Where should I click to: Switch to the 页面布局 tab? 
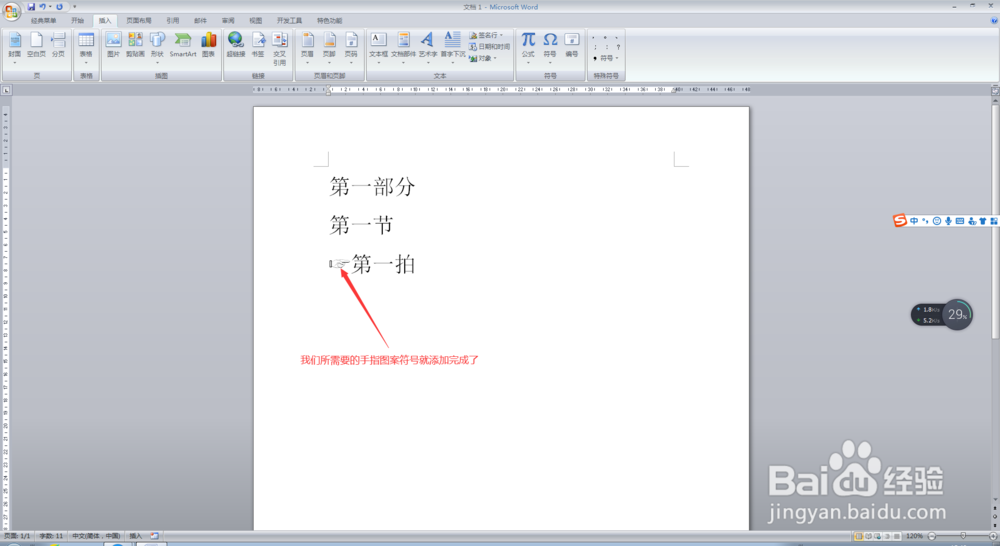pyautogui.click(x=138, y=20)
